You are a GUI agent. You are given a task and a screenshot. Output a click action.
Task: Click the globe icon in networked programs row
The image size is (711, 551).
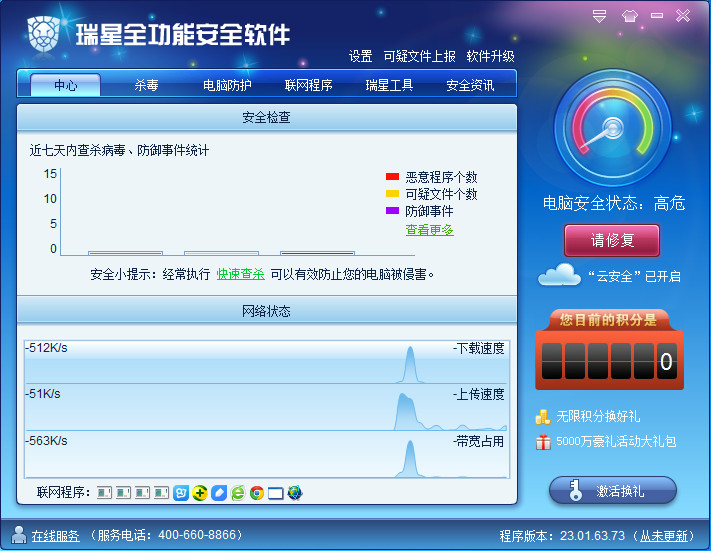pos(295,493)
